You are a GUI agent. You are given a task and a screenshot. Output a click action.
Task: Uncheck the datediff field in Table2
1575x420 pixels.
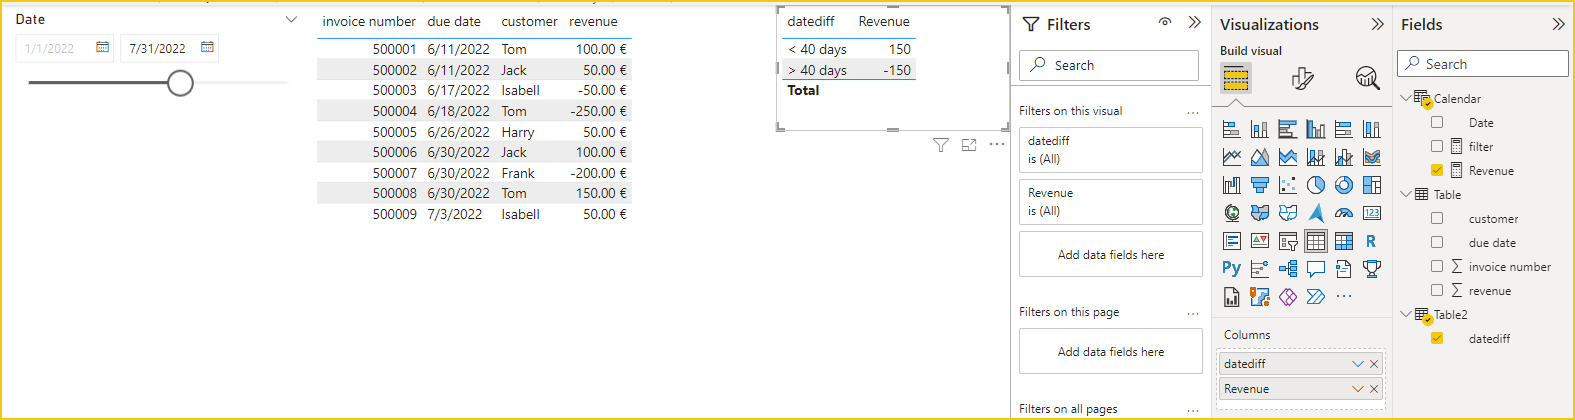pos(1437,338)
